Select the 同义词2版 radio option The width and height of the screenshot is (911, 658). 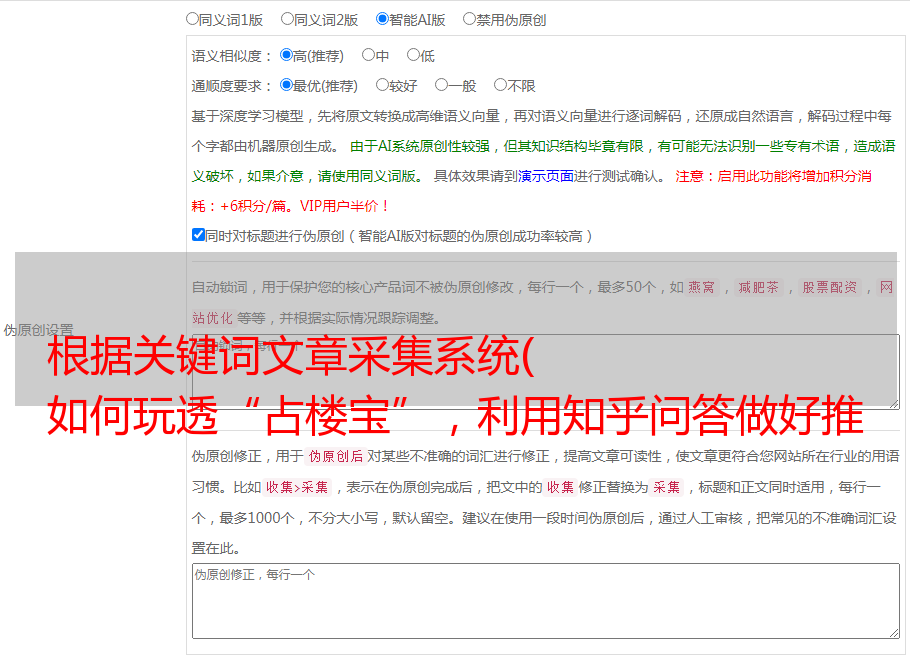pyautogui.click(x=287, y=19)
